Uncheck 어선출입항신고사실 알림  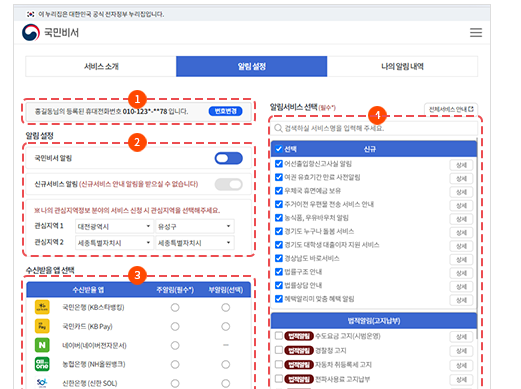(x=279, y=164)
